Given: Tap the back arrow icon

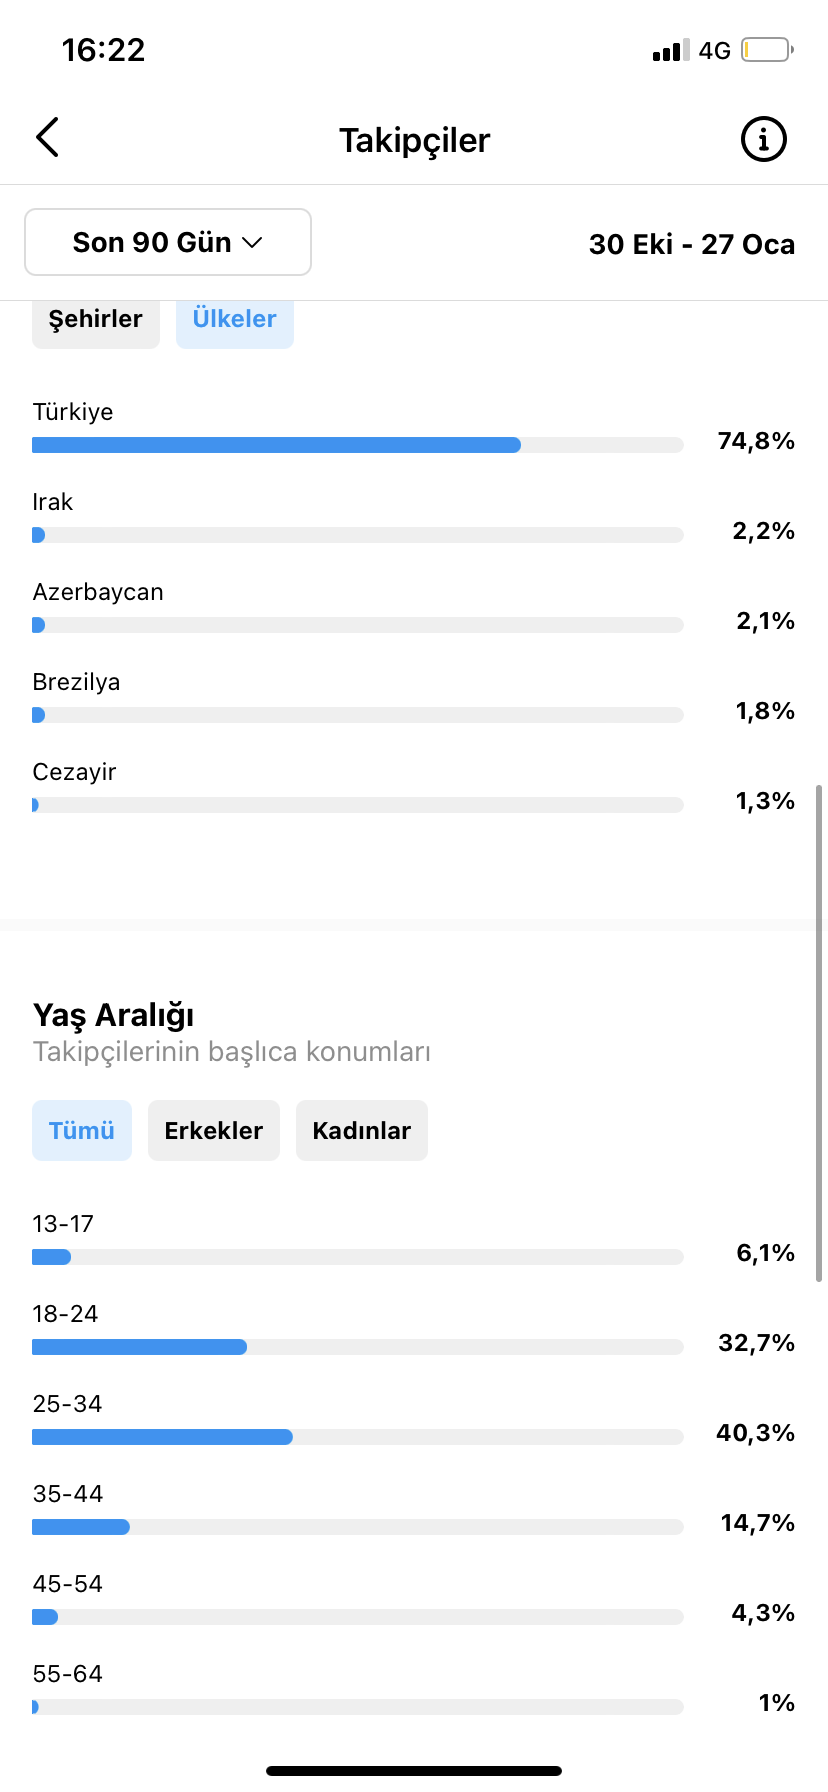Looking at the screenshot, I should (x=48, y=138).
